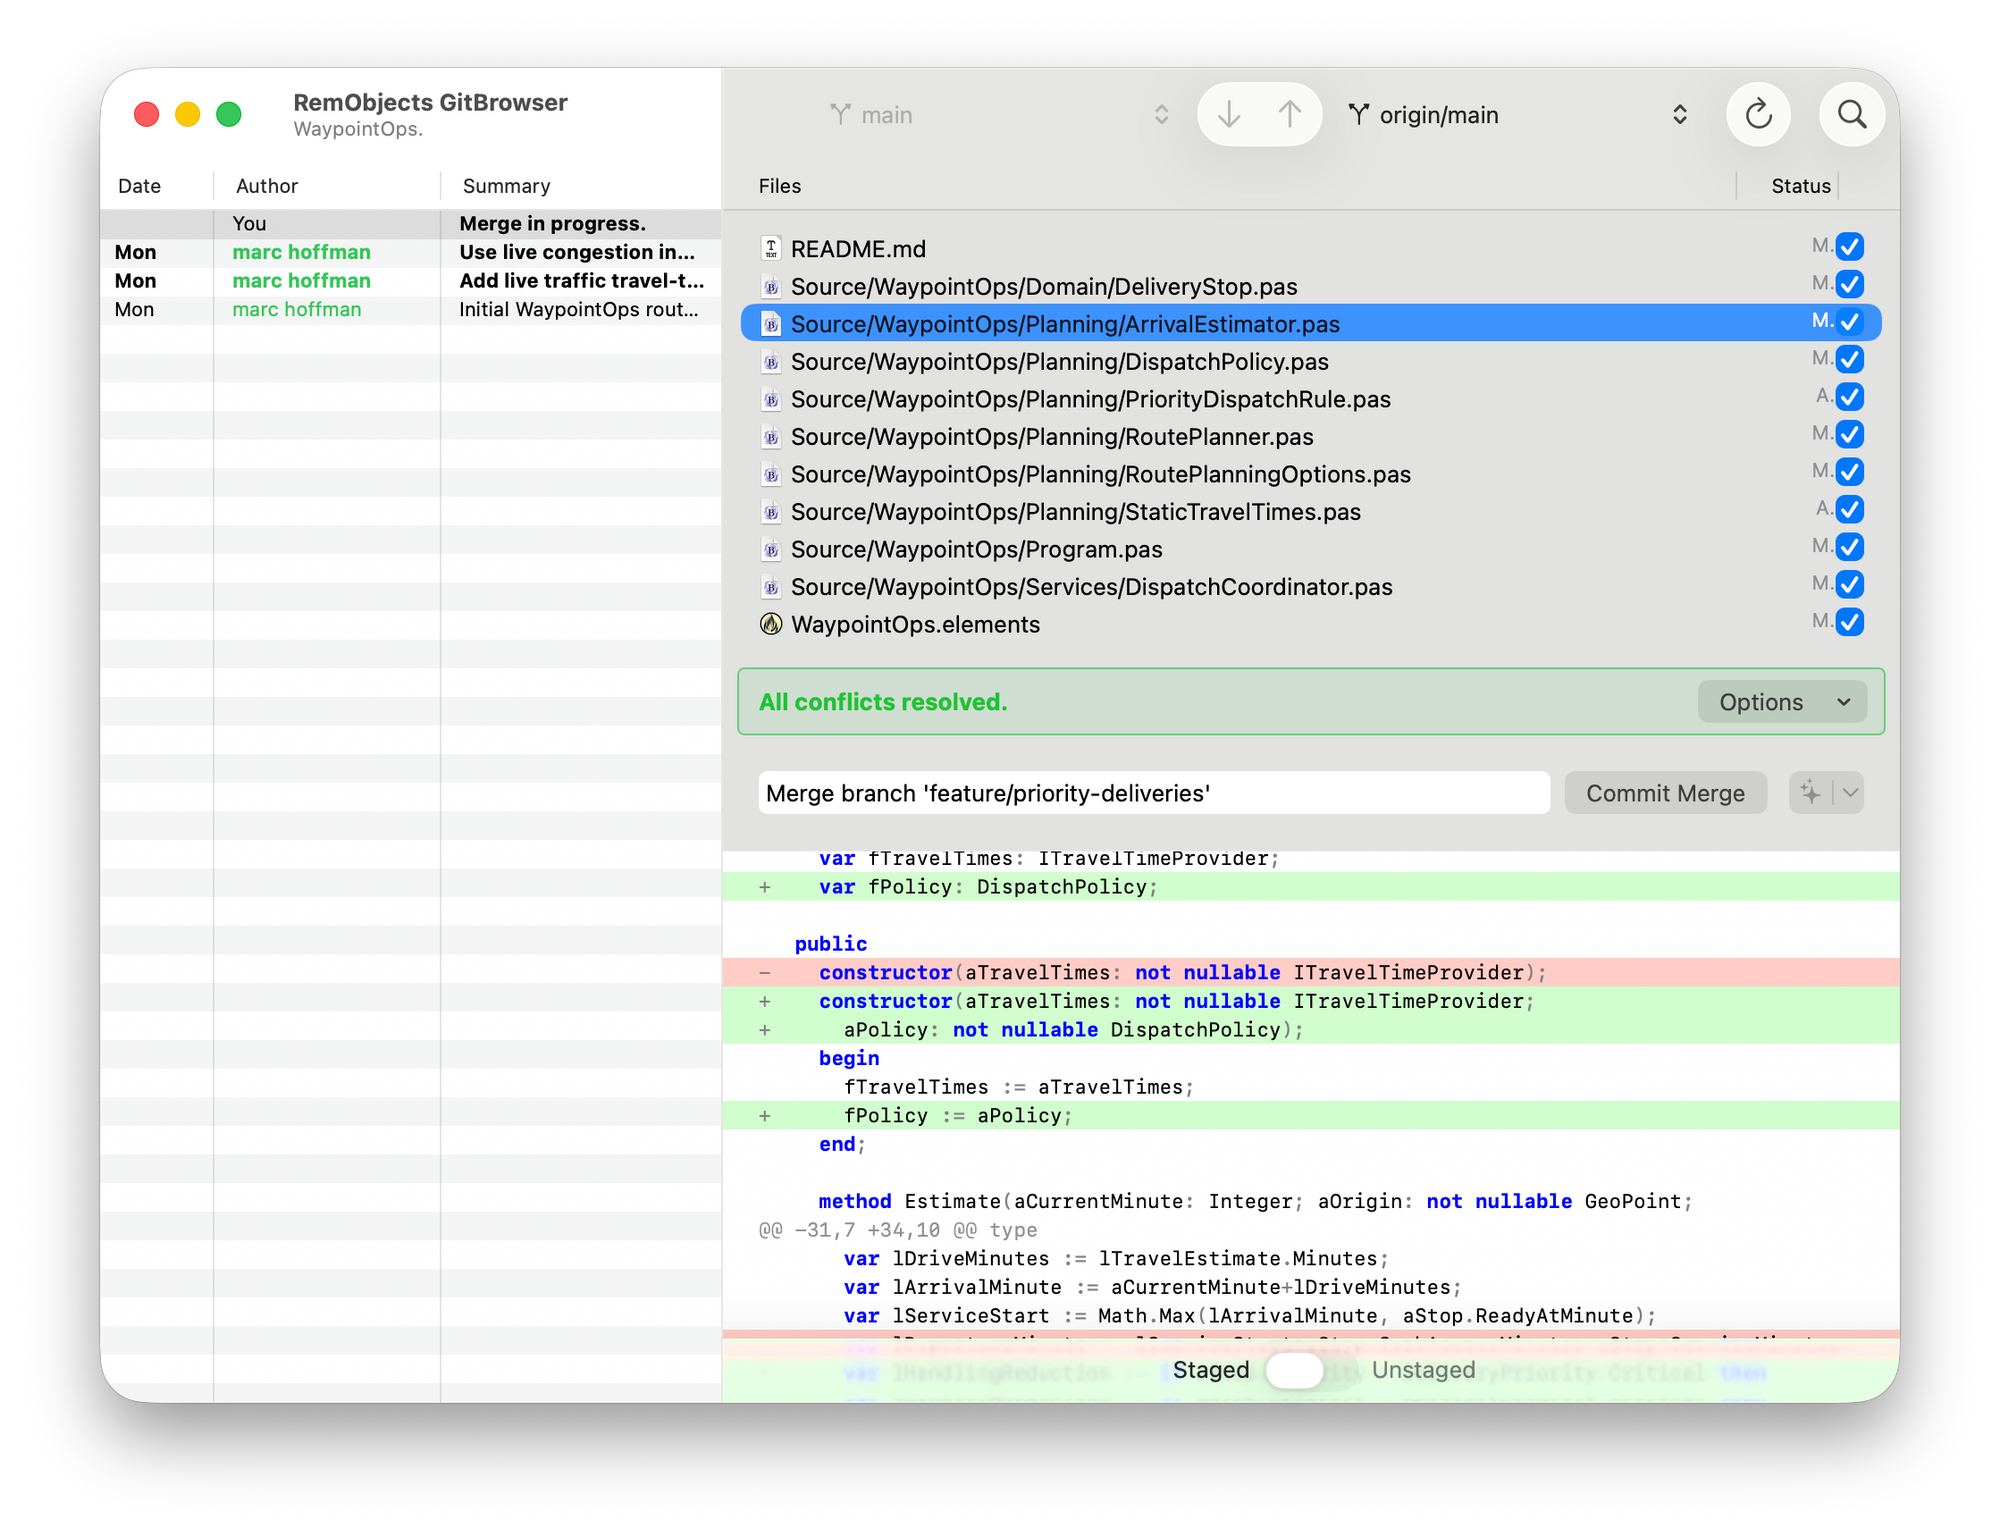Select README.md file row
The image size is (2000, 1535).
[1311, 249]
